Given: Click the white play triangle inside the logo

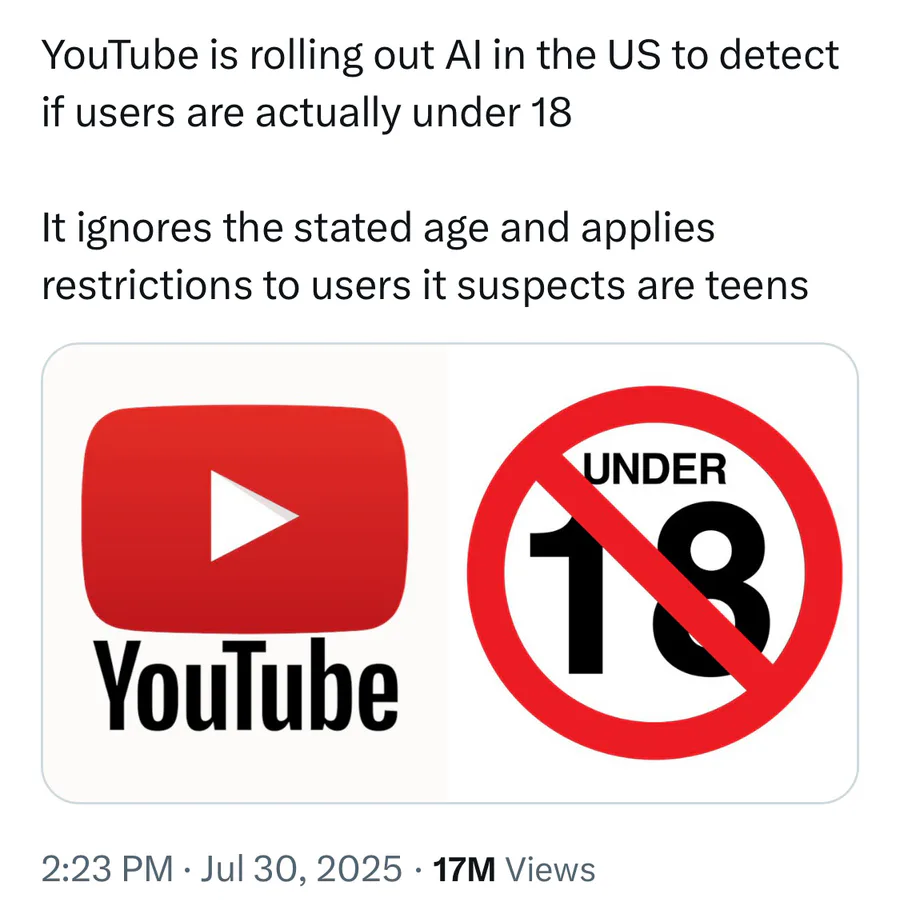Looking at the screenshot, I should click(x=254, y=516).
